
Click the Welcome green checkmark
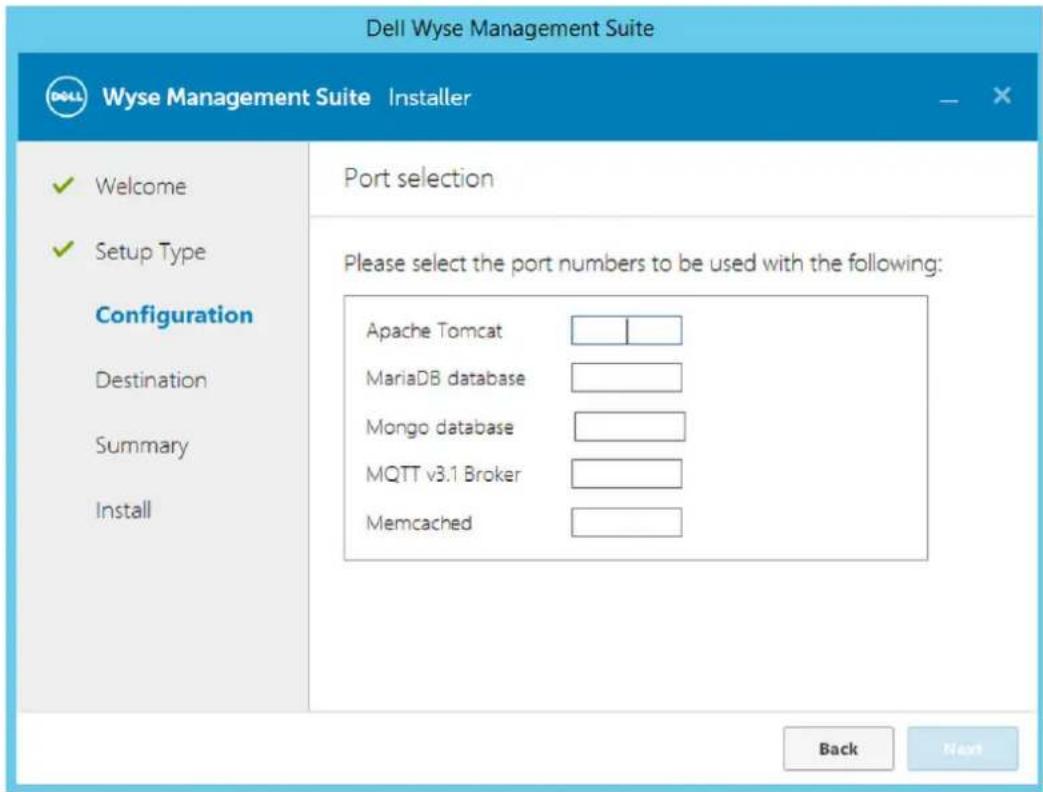pyautogui.click(x=63, y=185)
